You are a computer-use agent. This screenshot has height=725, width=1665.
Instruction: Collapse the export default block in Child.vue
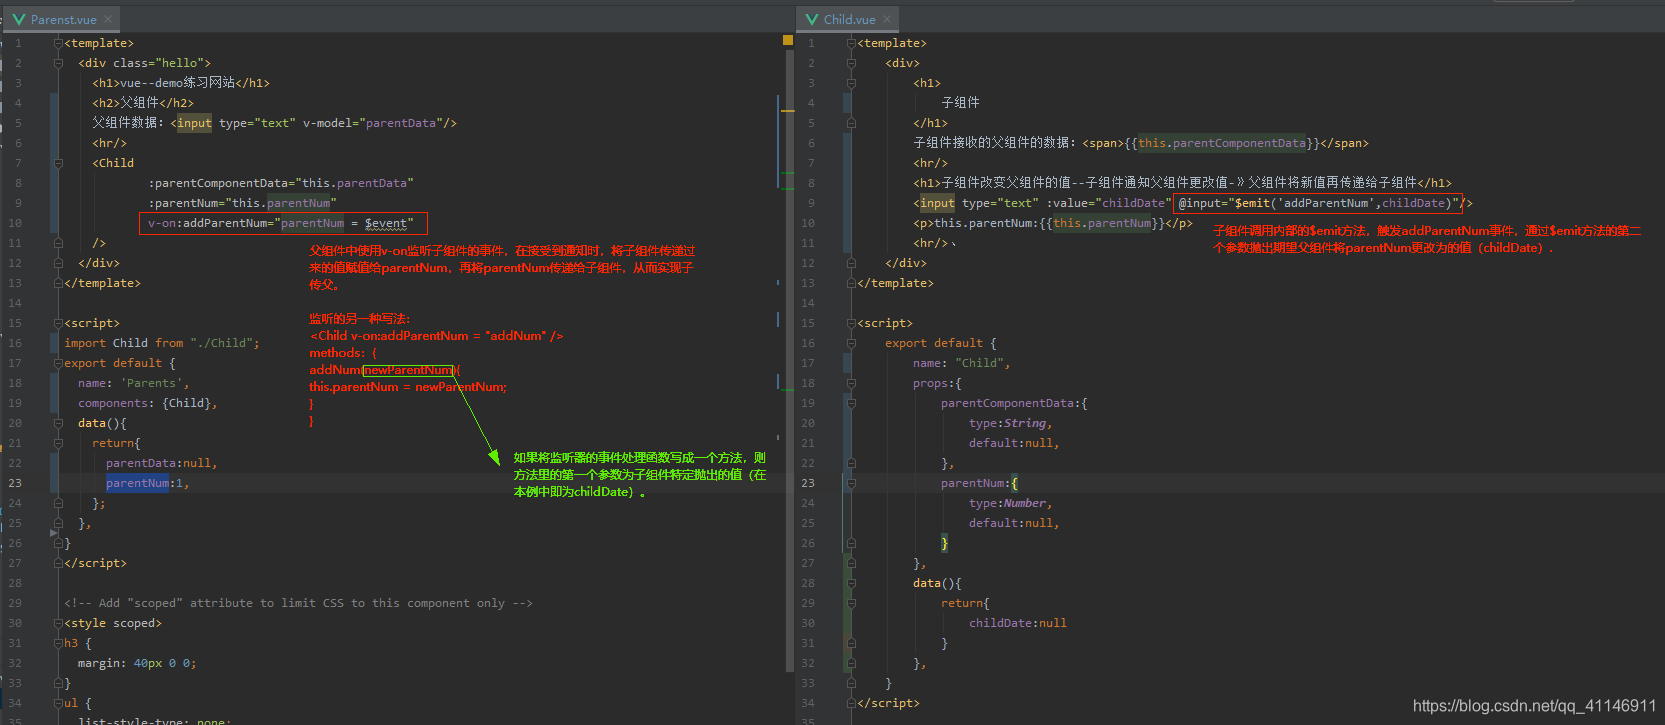tap(851, 343)
